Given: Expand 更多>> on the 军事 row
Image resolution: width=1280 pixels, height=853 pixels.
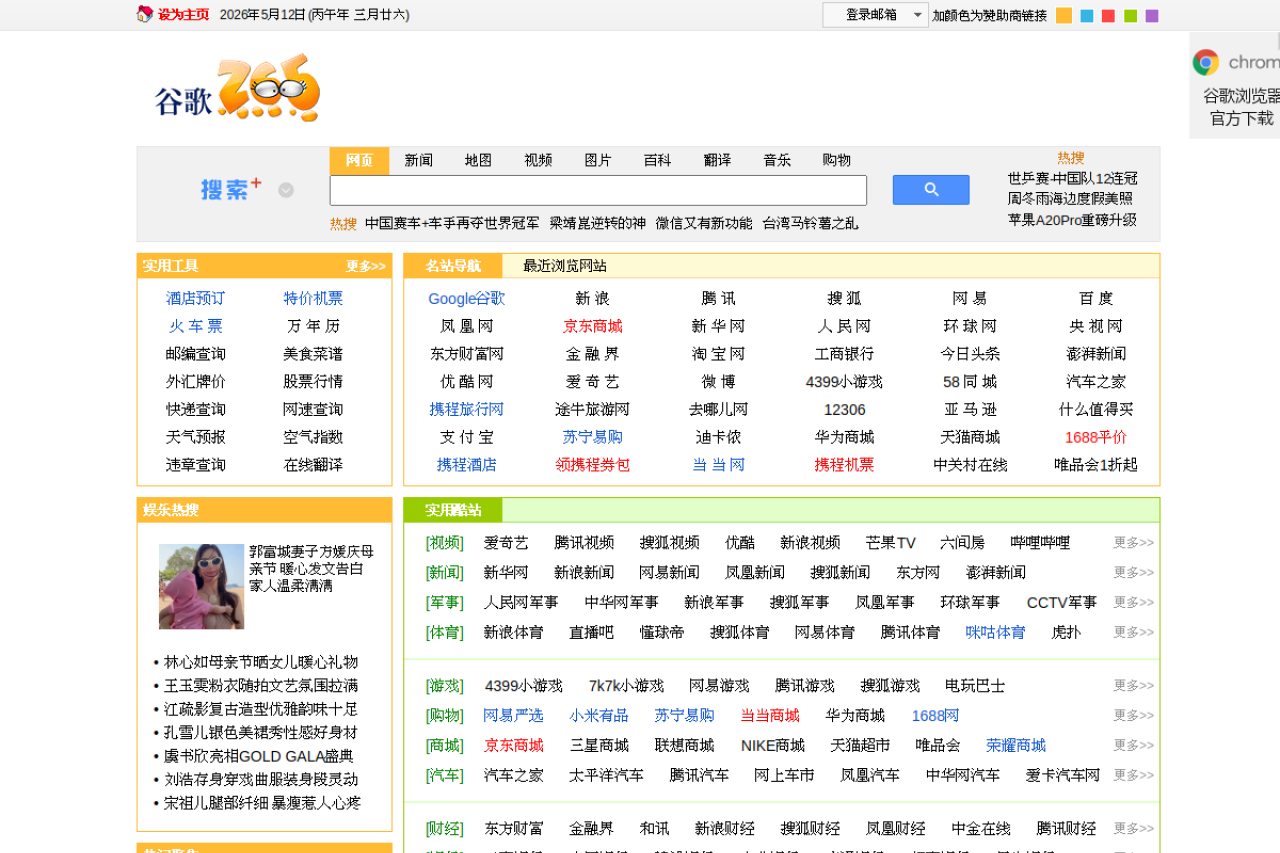Looking at the screenshot, I should pos(1134,603).
